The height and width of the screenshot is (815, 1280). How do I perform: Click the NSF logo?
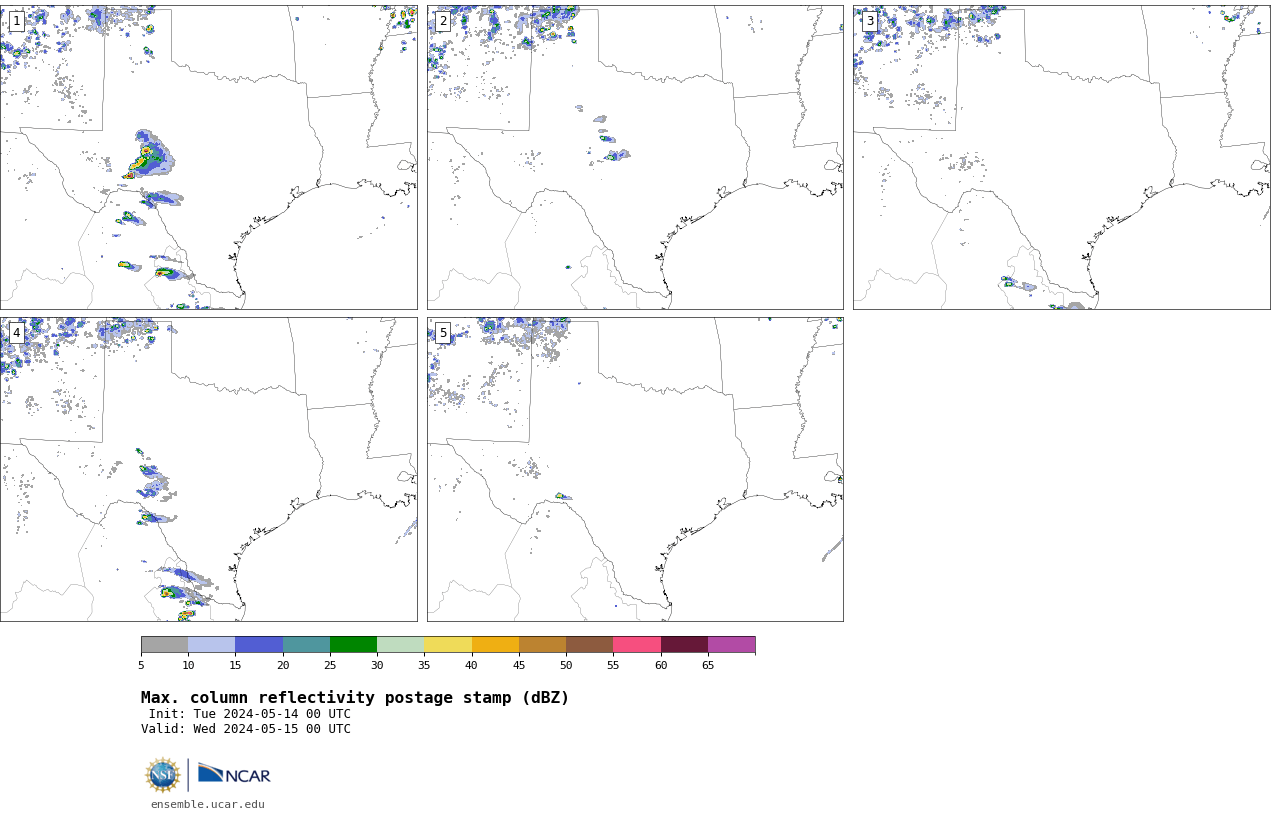coord(163,775)
